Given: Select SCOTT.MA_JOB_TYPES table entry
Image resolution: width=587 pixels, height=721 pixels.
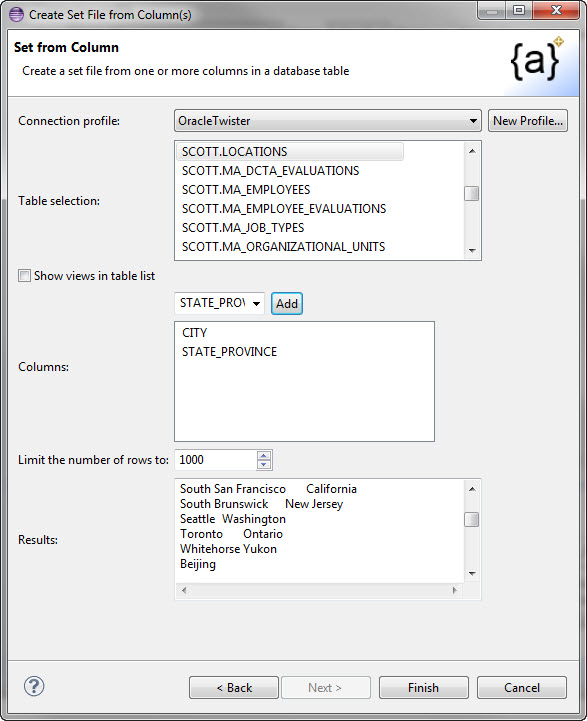Looking at the screenshot, I should [243, 228].
